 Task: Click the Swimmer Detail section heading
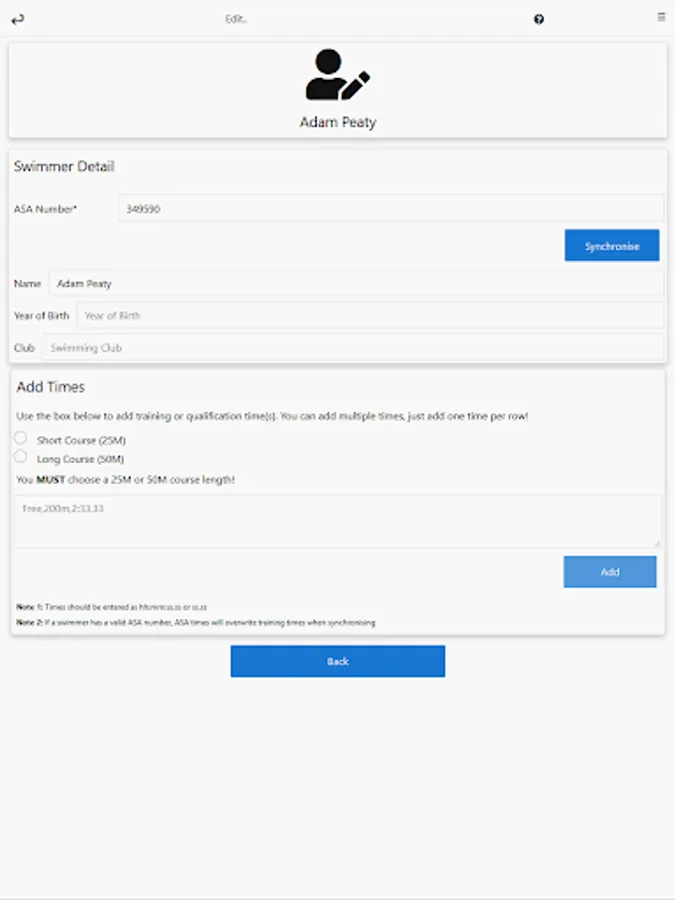[x=64, y=166]
